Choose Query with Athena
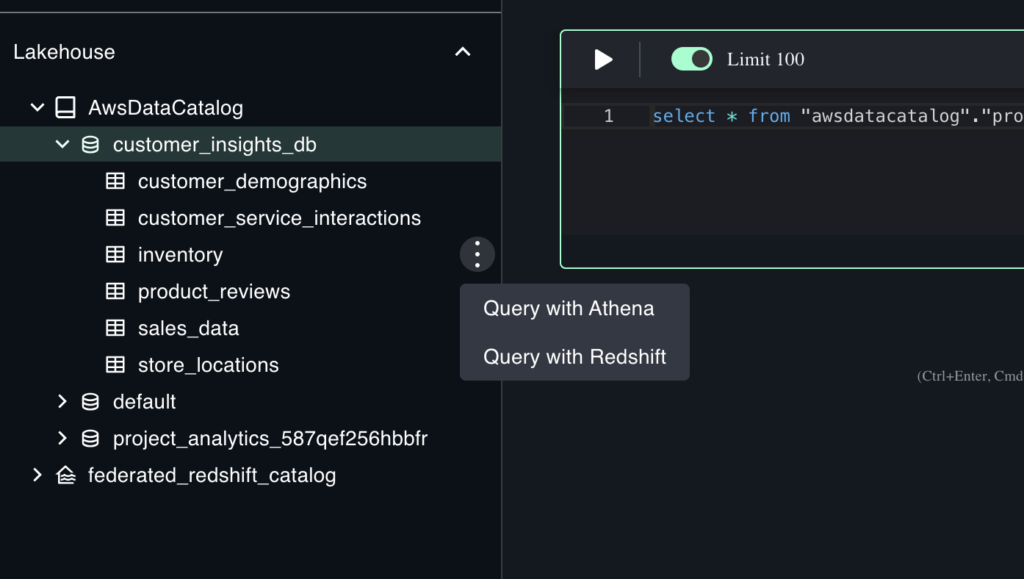This screenshot has width=1024, height=579. (x=568, y=308)
